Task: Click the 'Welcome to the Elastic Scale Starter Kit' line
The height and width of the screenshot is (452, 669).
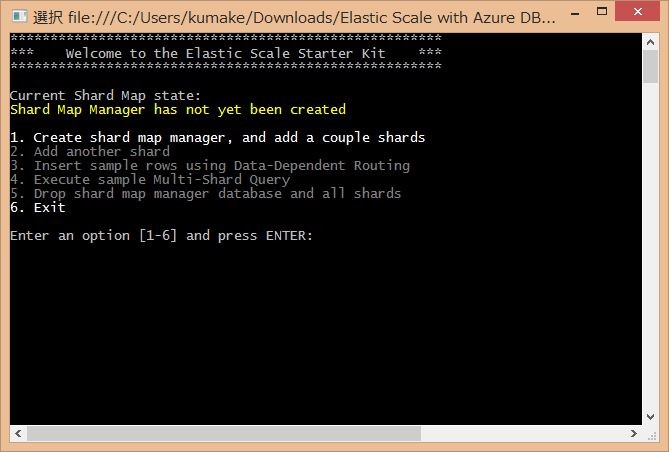Action: point(226,54)
